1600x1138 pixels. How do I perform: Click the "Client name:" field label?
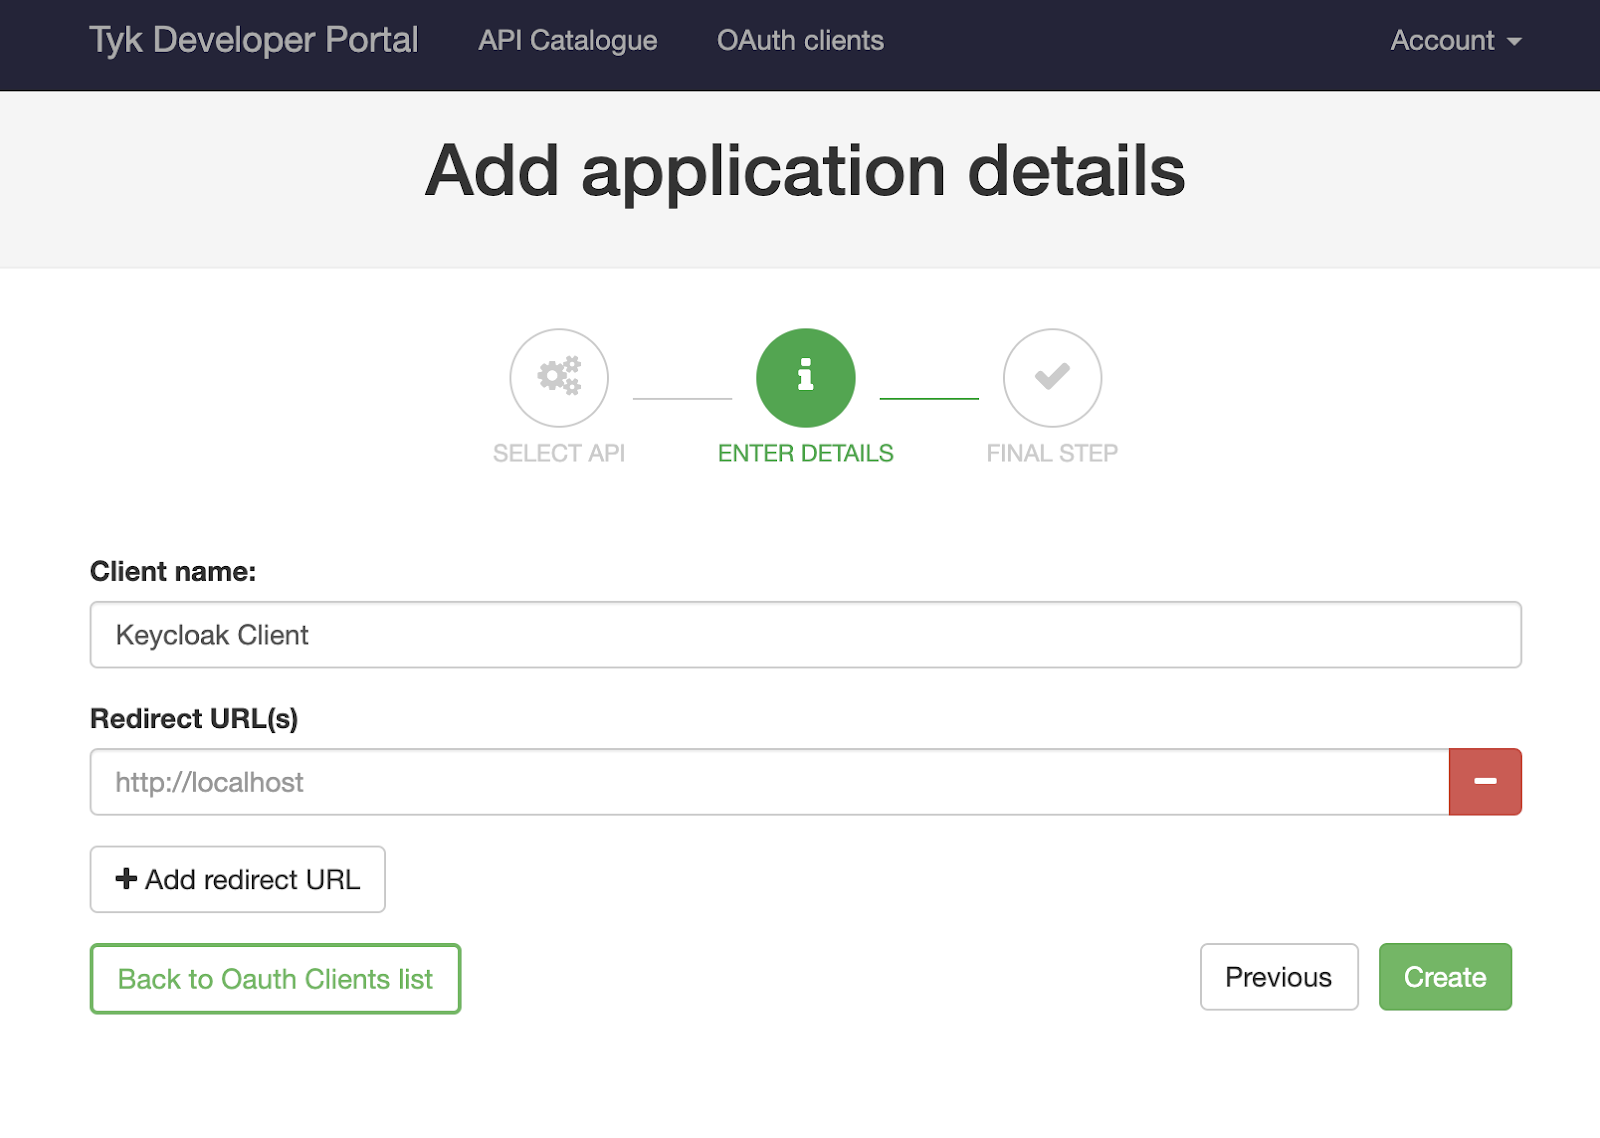click(173, 571)
